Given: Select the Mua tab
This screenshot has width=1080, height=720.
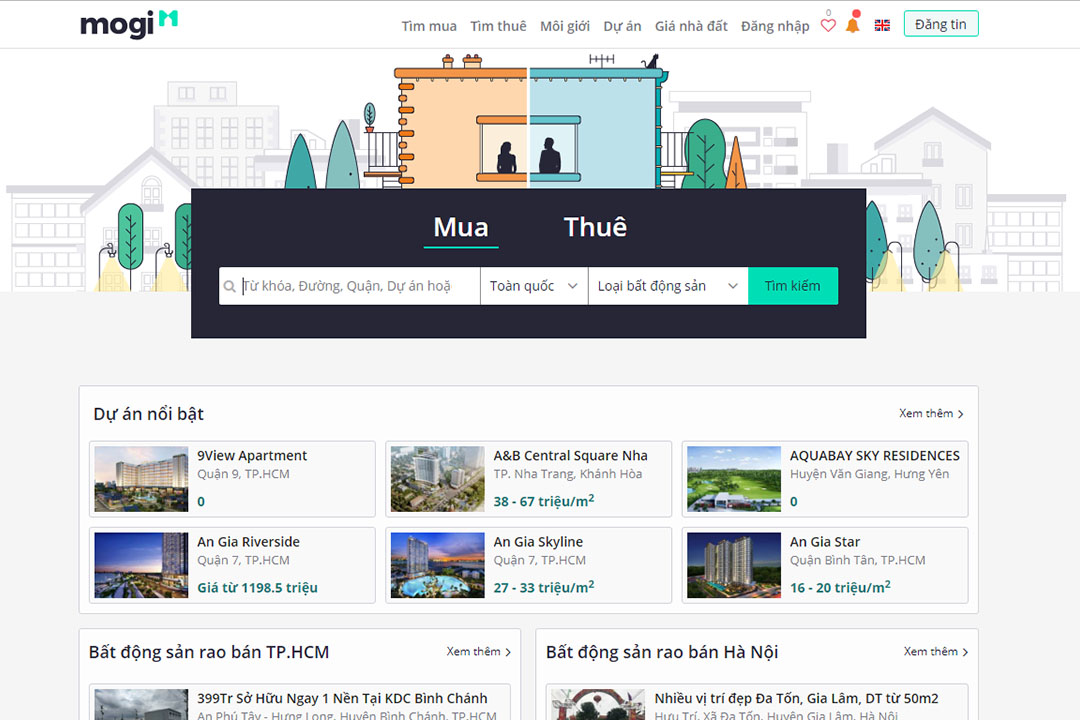Looking at the screenshot, I should [460, 227].
